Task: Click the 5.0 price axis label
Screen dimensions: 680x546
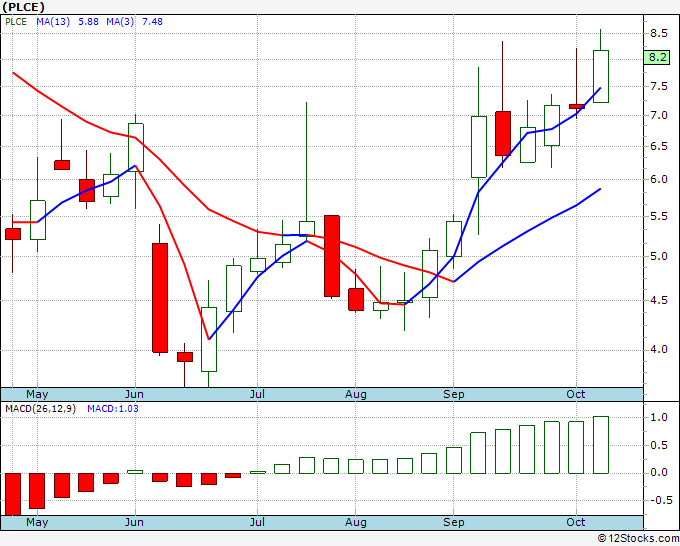Action: click(658, 256)
